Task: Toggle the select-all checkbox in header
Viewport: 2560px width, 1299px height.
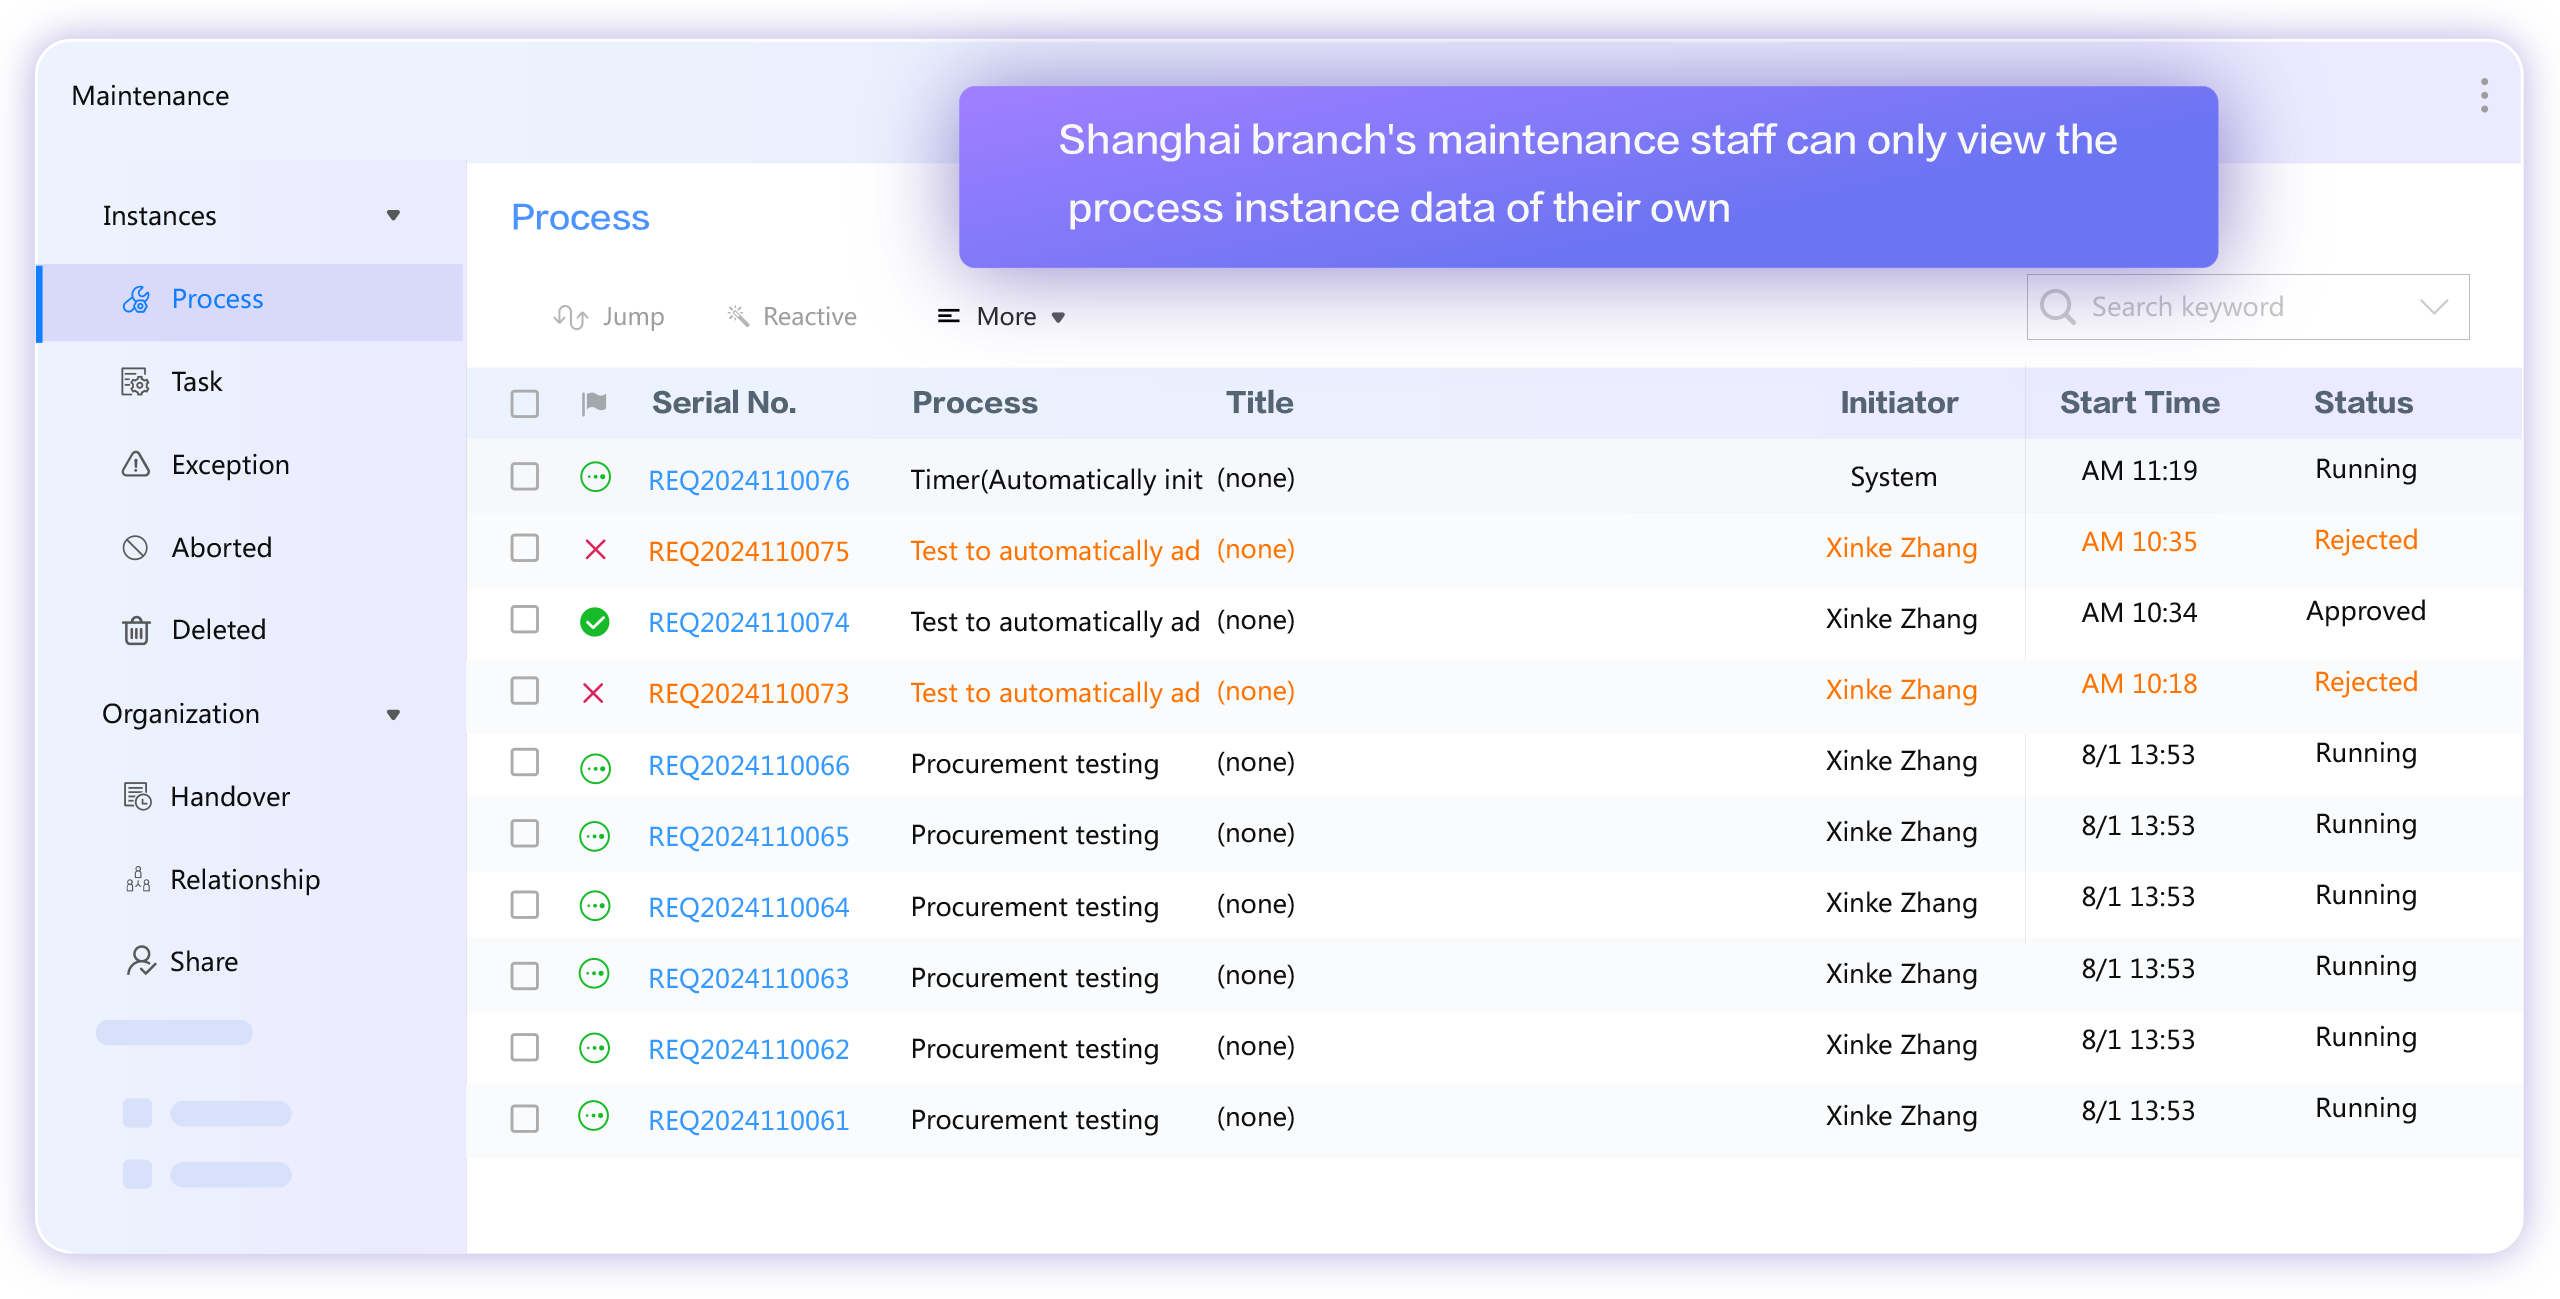Action: pos(525,404)
